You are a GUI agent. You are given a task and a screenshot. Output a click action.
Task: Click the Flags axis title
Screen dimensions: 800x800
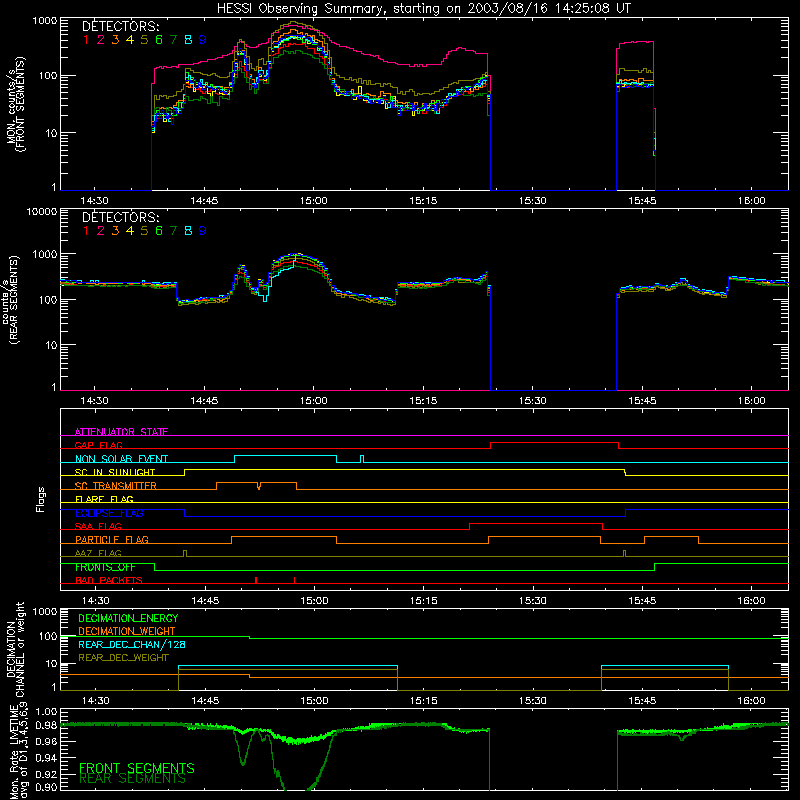tap(41, 499)
